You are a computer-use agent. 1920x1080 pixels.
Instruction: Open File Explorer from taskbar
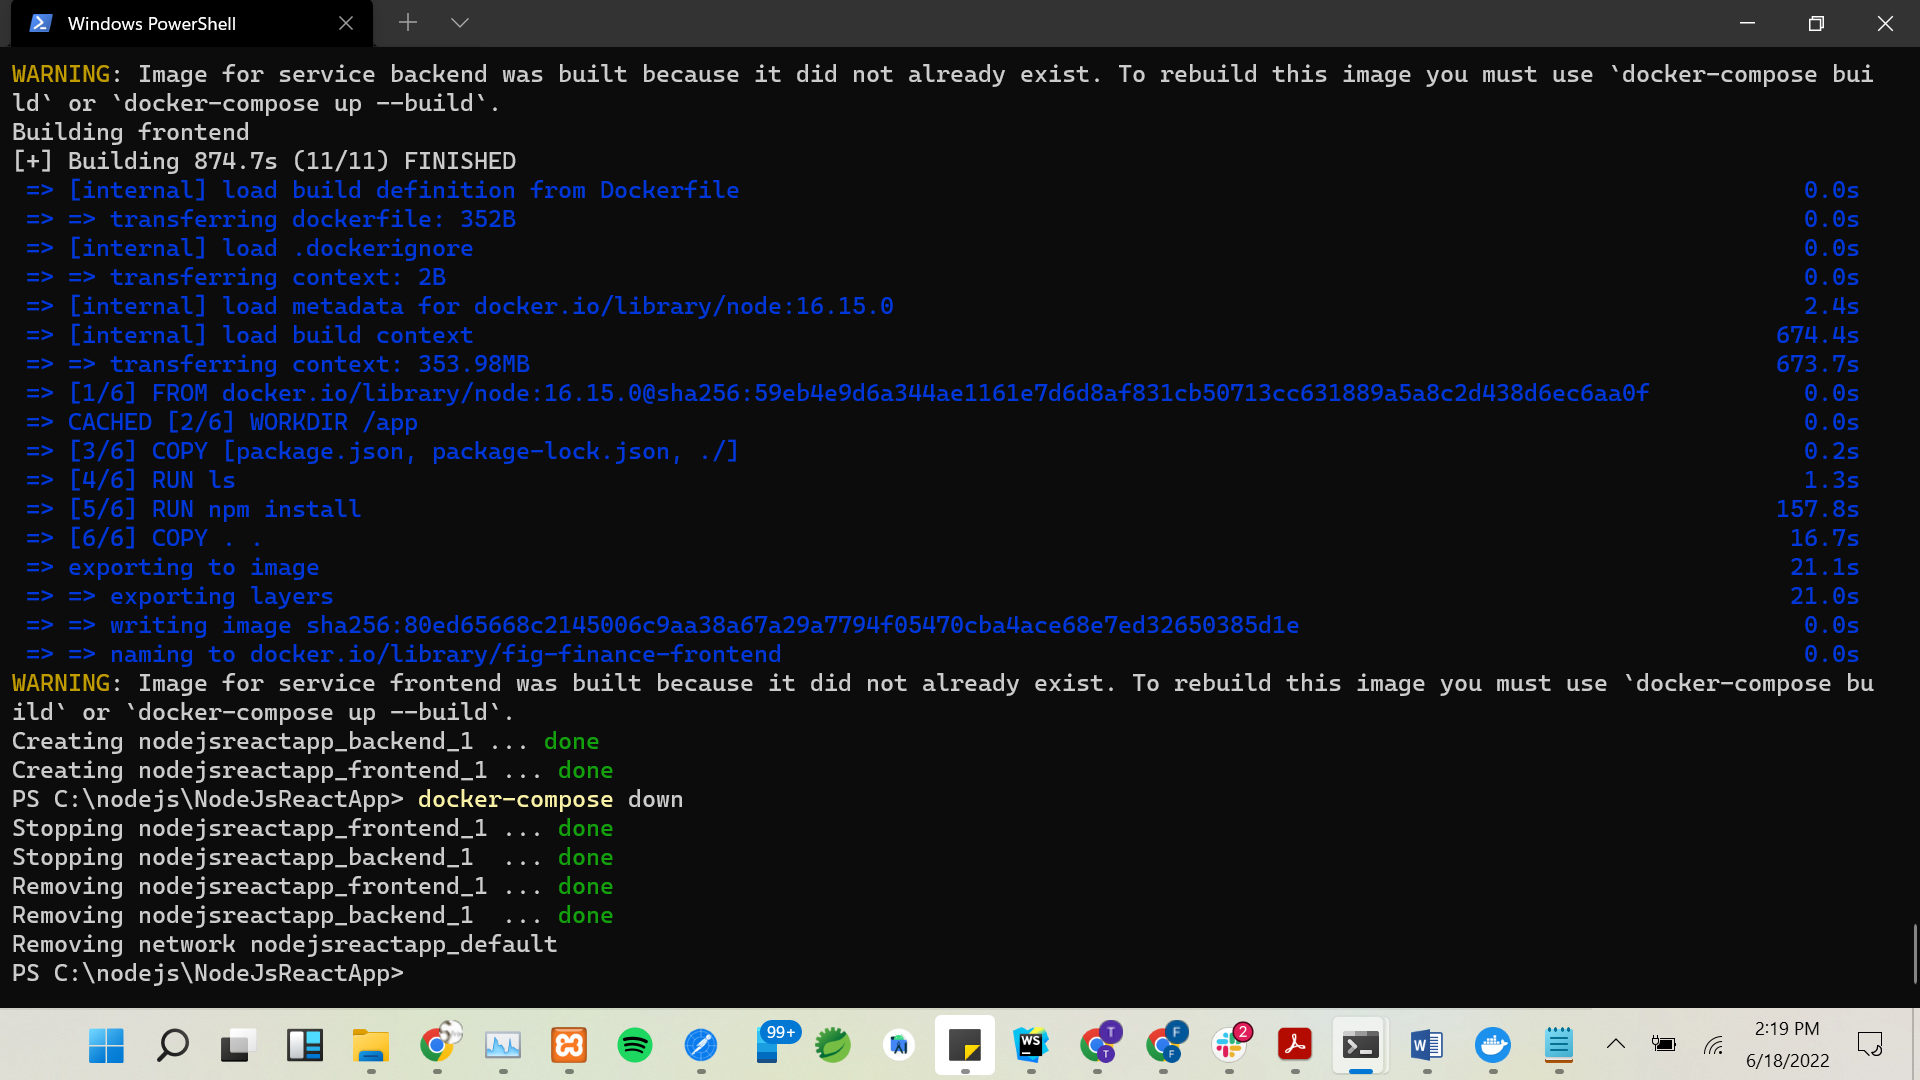point(370,1045)
